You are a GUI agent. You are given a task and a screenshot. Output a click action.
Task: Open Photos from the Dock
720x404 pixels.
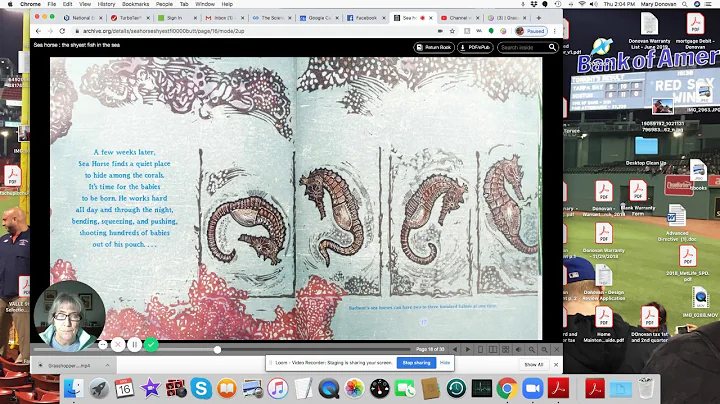coord(354,388)
